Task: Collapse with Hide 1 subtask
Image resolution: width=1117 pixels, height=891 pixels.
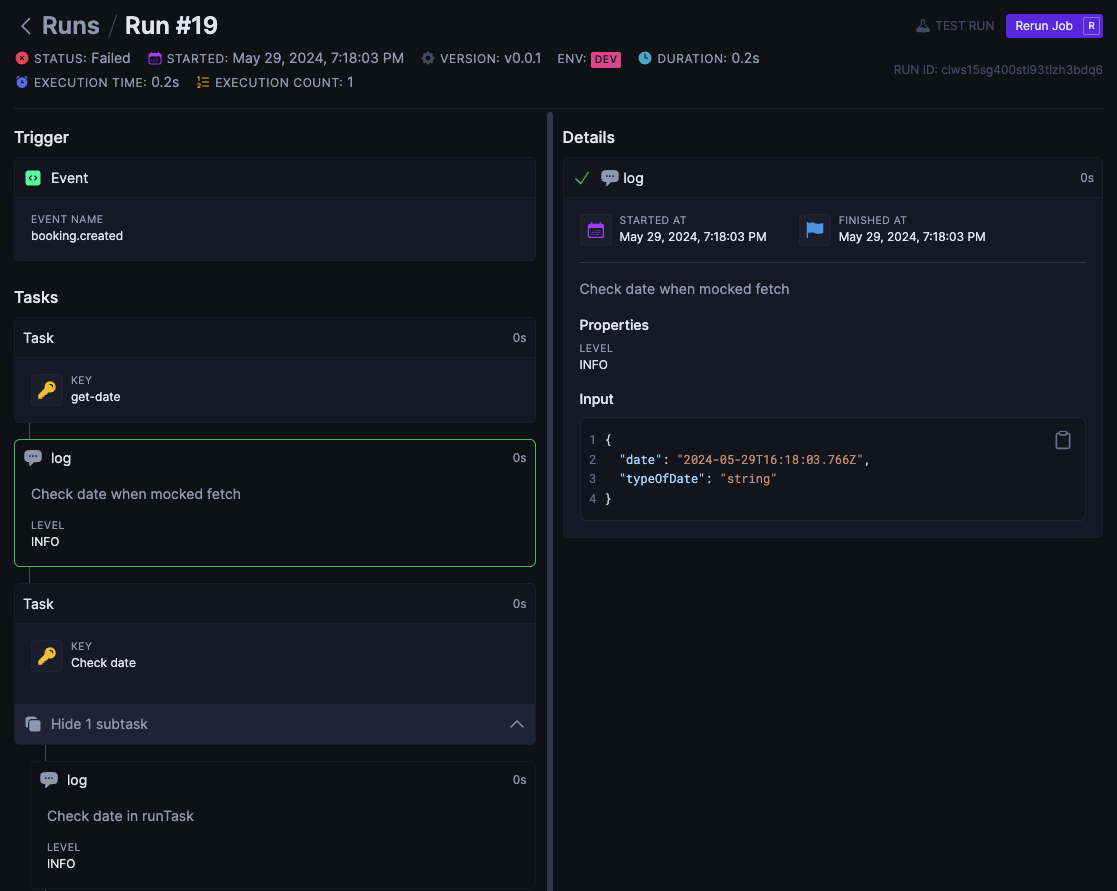Action: pos(275,724)
